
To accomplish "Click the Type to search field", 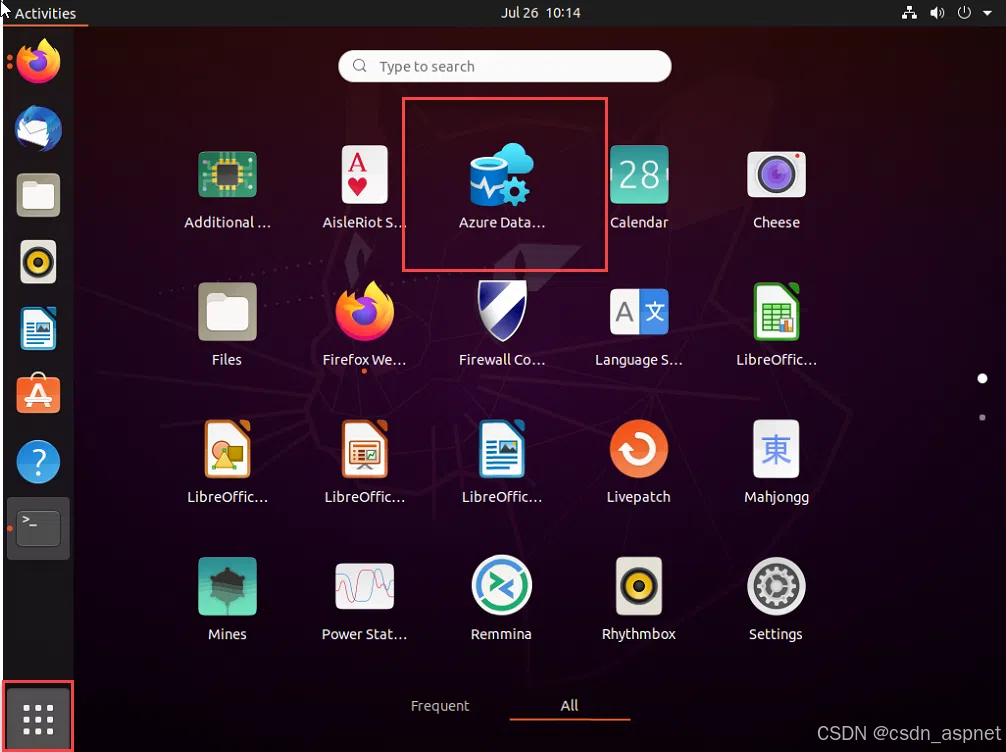I will coord(505,66).
